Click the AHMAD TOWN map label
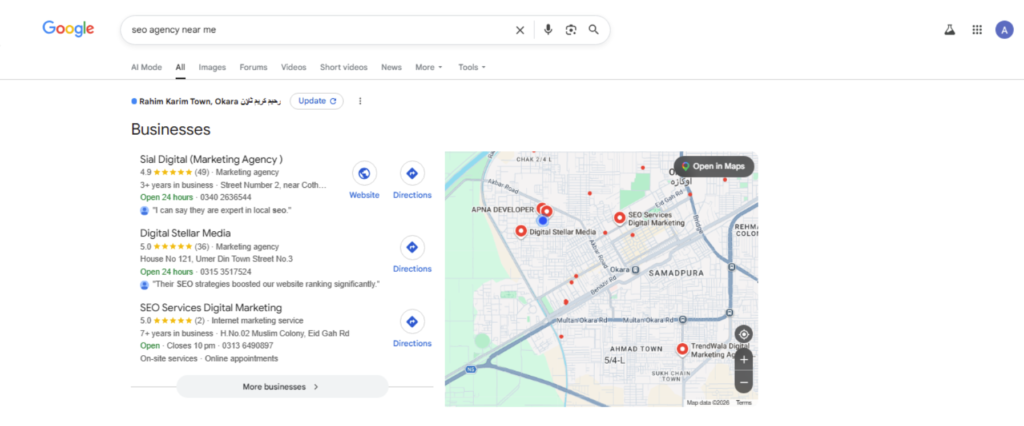Viewport: 1024px width, 426px height. [x=635, y=349]
